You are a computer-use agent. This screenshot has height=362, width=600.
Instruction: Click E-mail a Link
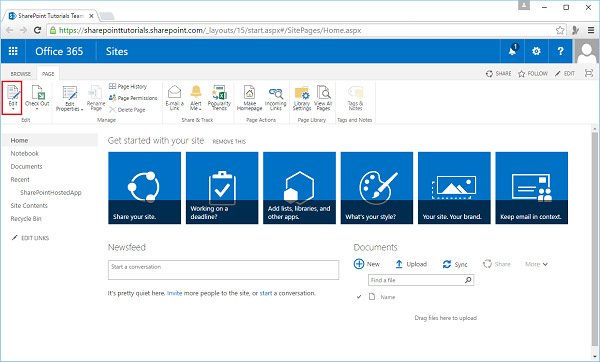[x=174, y=98]
